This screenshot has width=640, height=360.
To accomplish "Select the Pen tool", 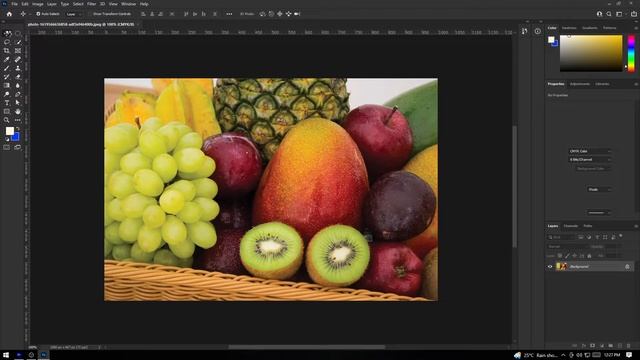I will [18, 94].
